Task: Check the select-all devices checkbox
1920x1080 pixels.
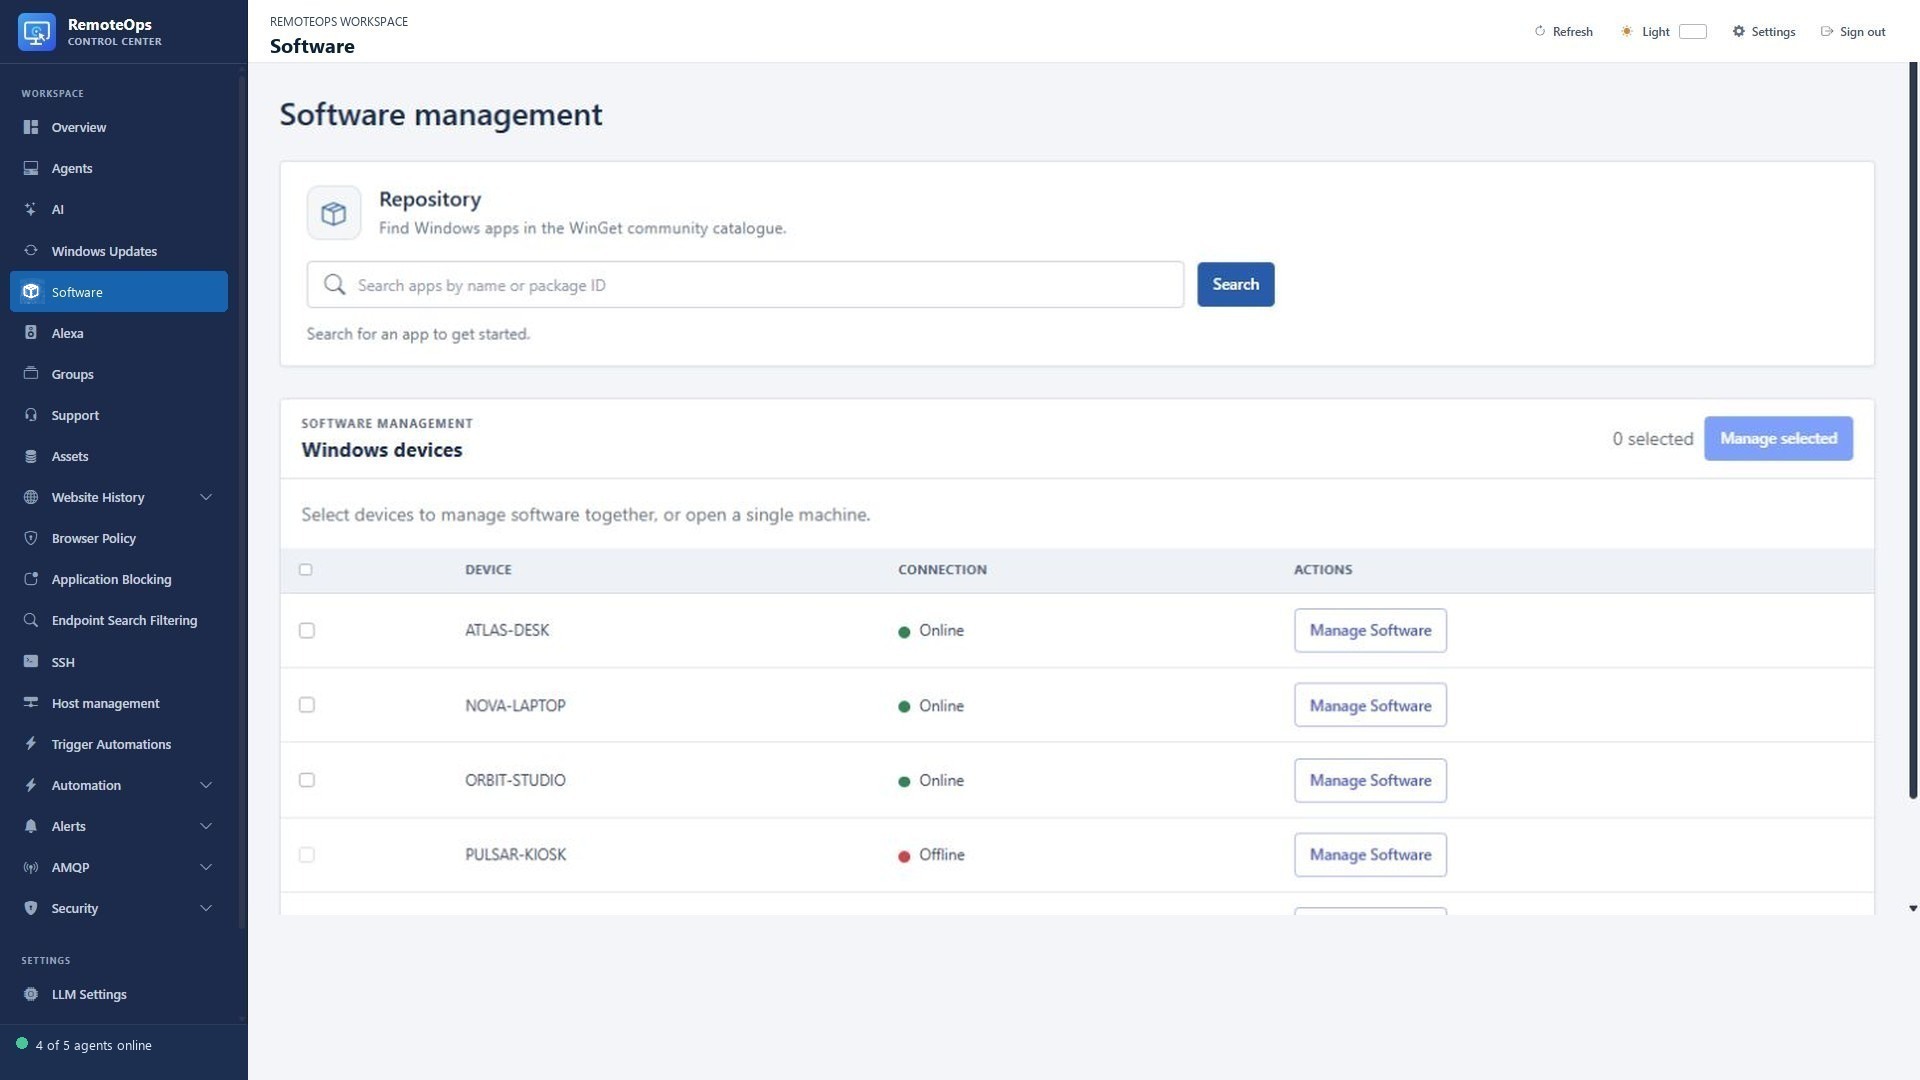Action: coord(306,570)
